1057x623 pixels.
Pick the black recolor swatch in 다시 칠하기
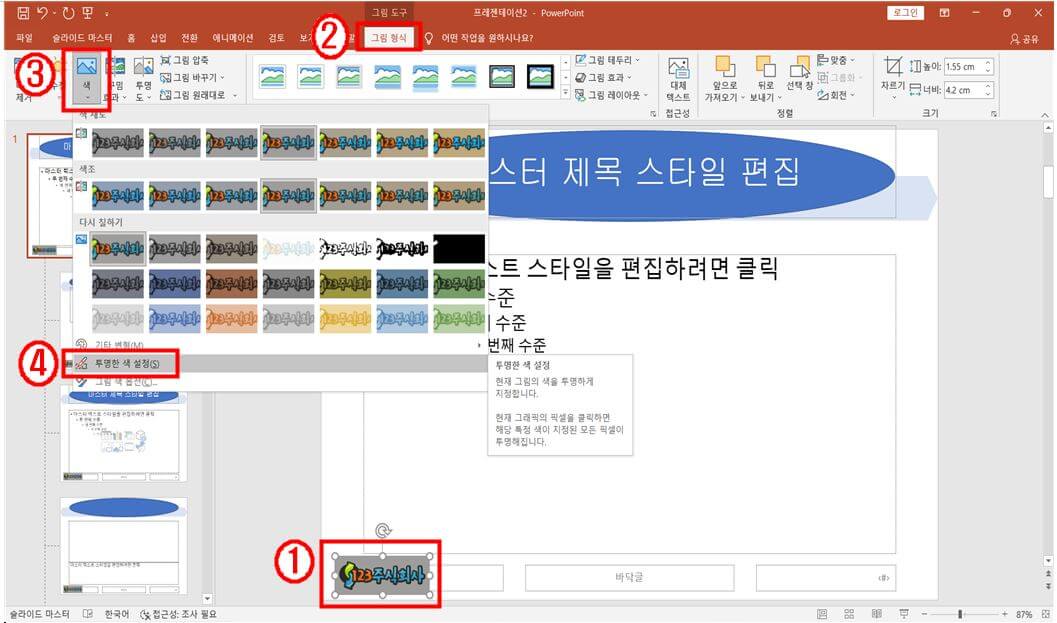point(460,249)
